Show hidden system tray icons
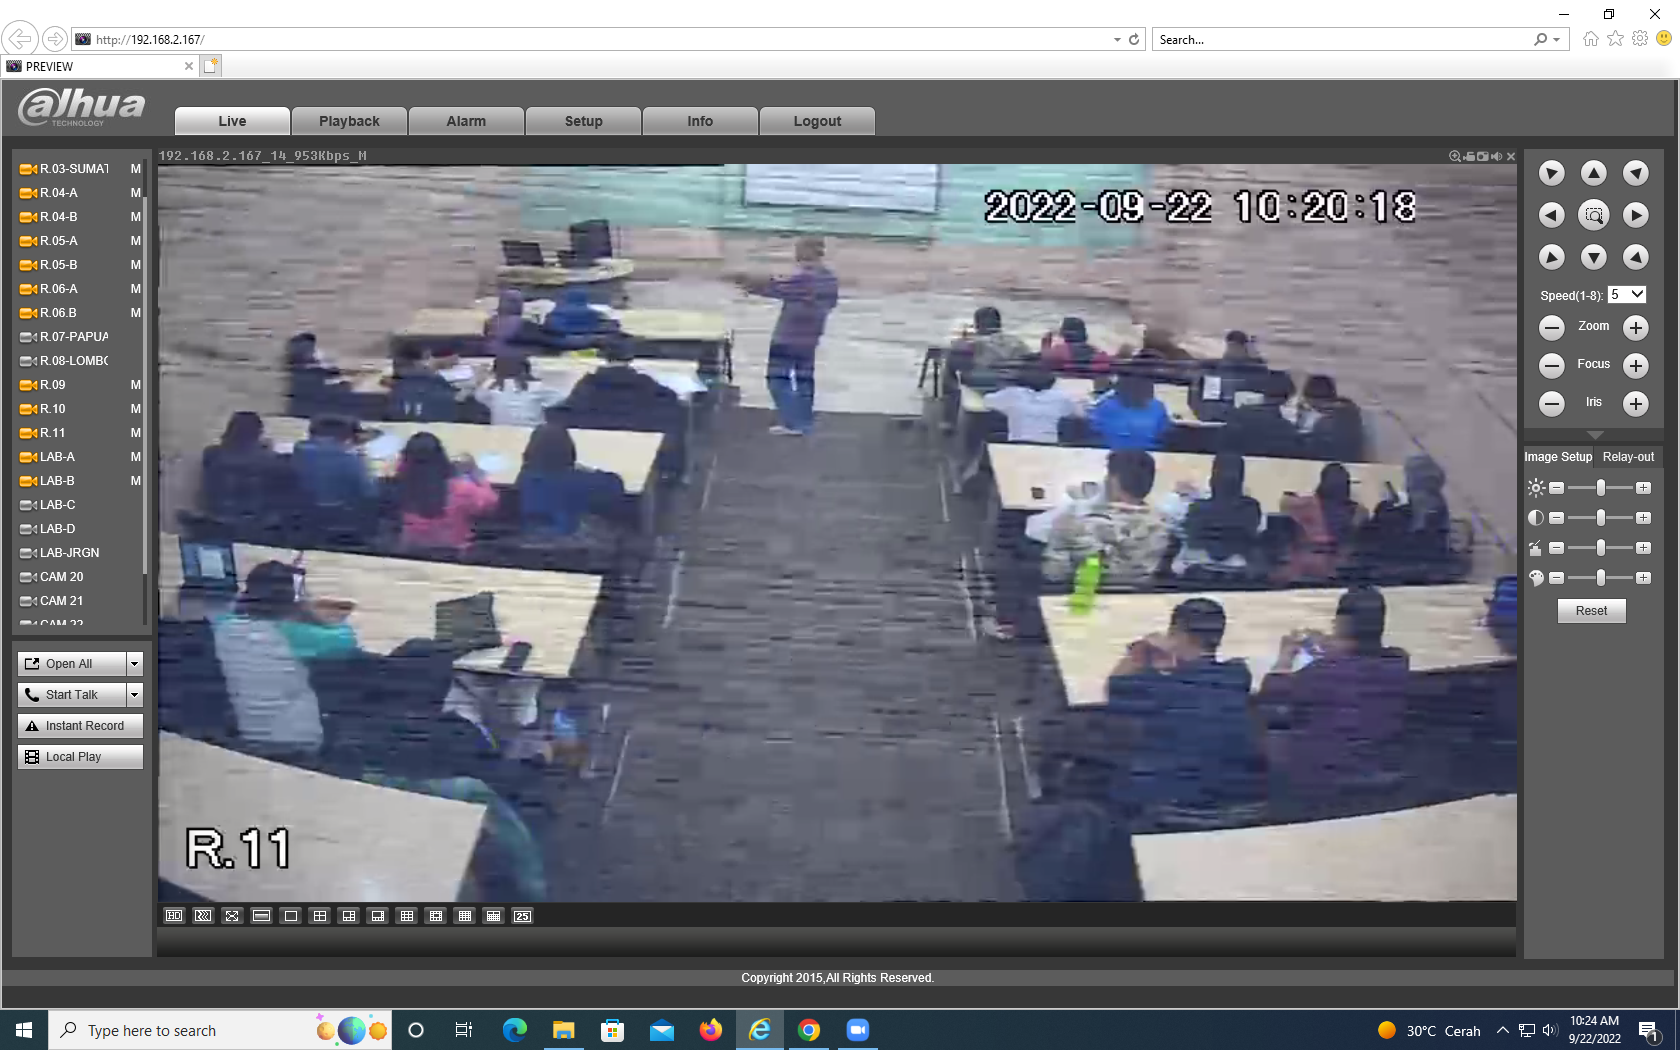Screen dimensions: 1680x1050 1502,1030
